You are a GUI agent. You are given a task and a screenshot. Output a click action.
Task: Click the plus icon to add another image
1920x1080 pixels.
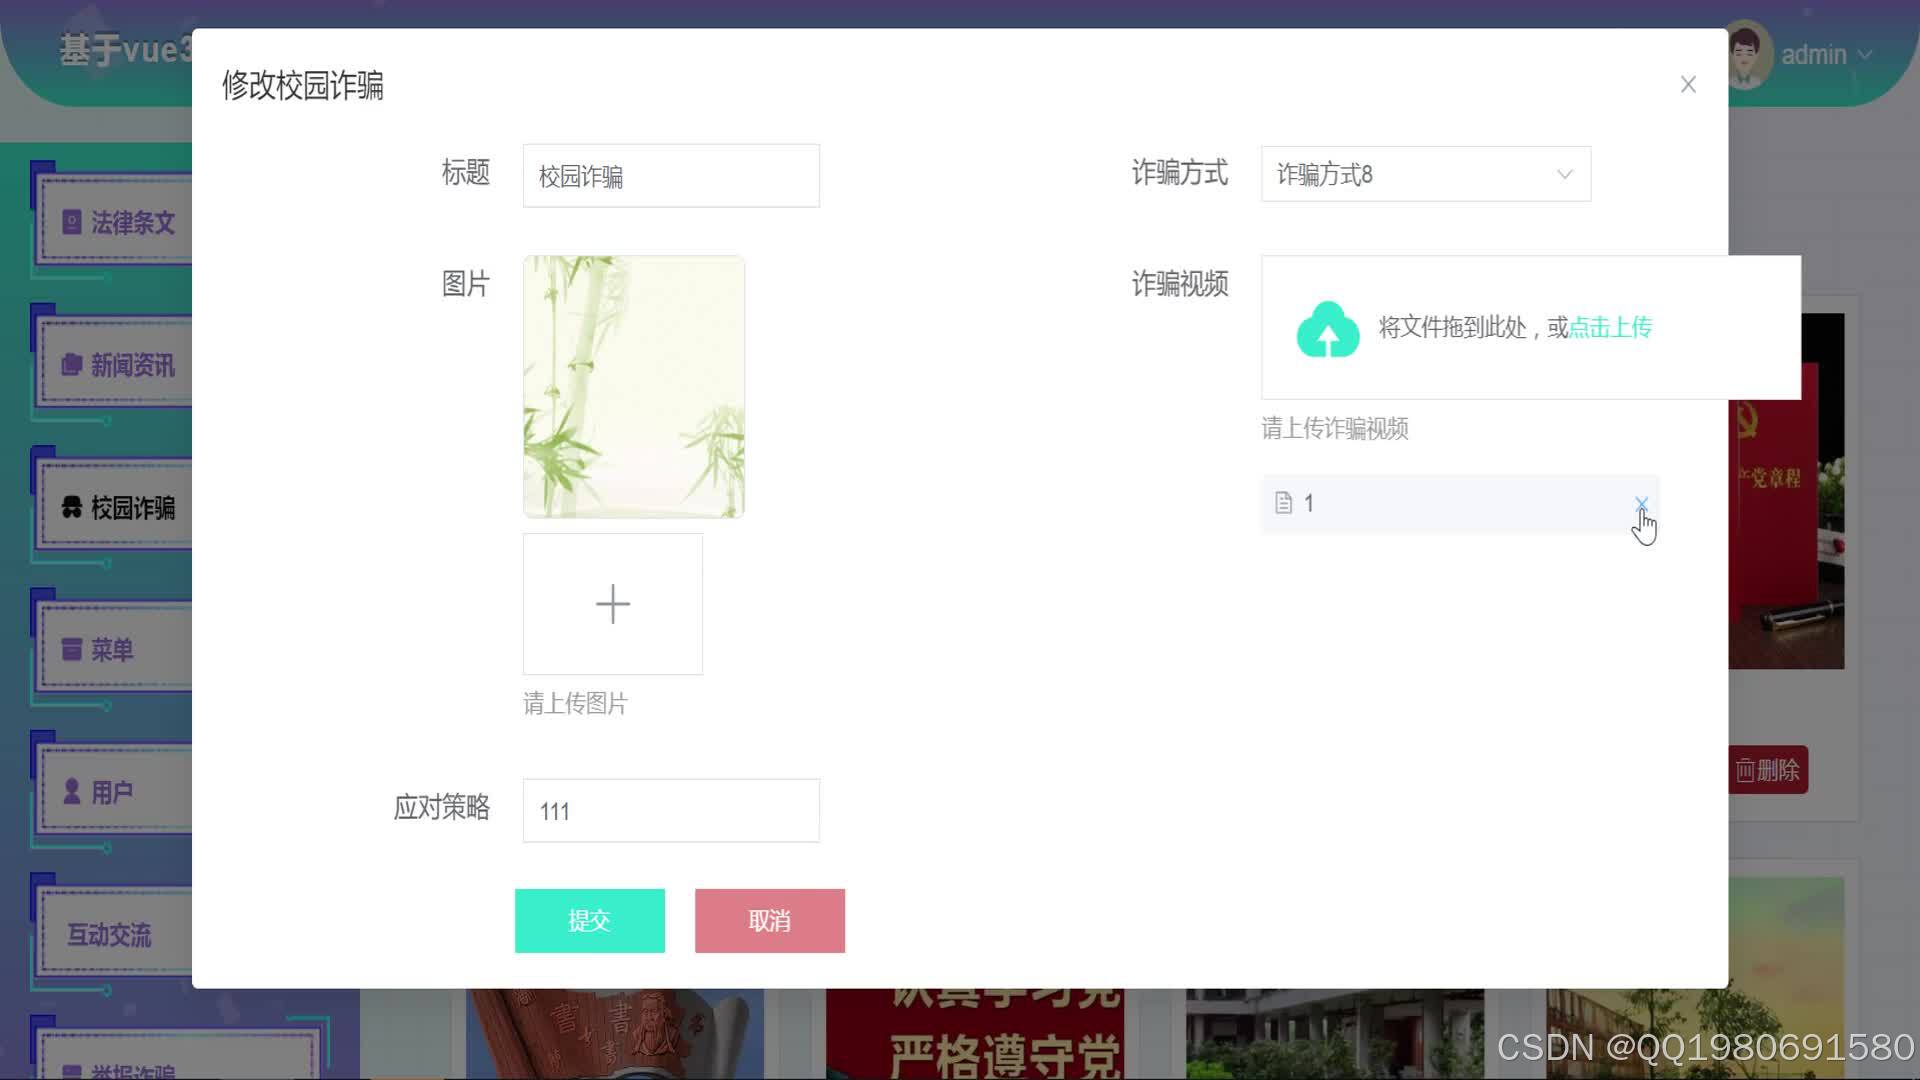coord(613,603)
